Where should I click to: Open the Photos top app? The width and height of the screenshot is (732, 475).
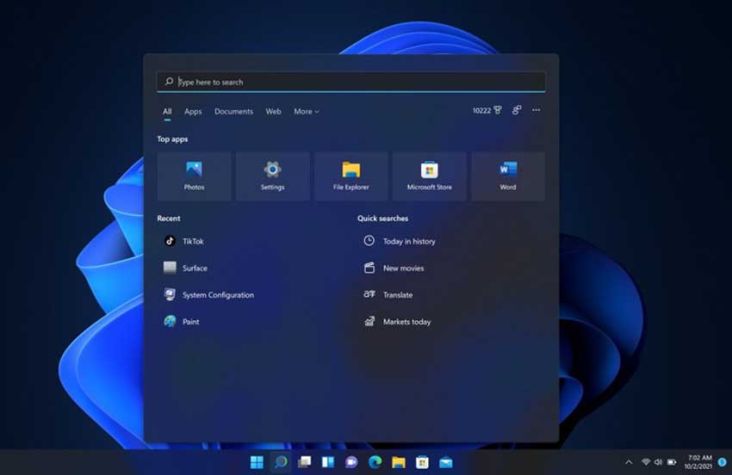pos(194,176)
